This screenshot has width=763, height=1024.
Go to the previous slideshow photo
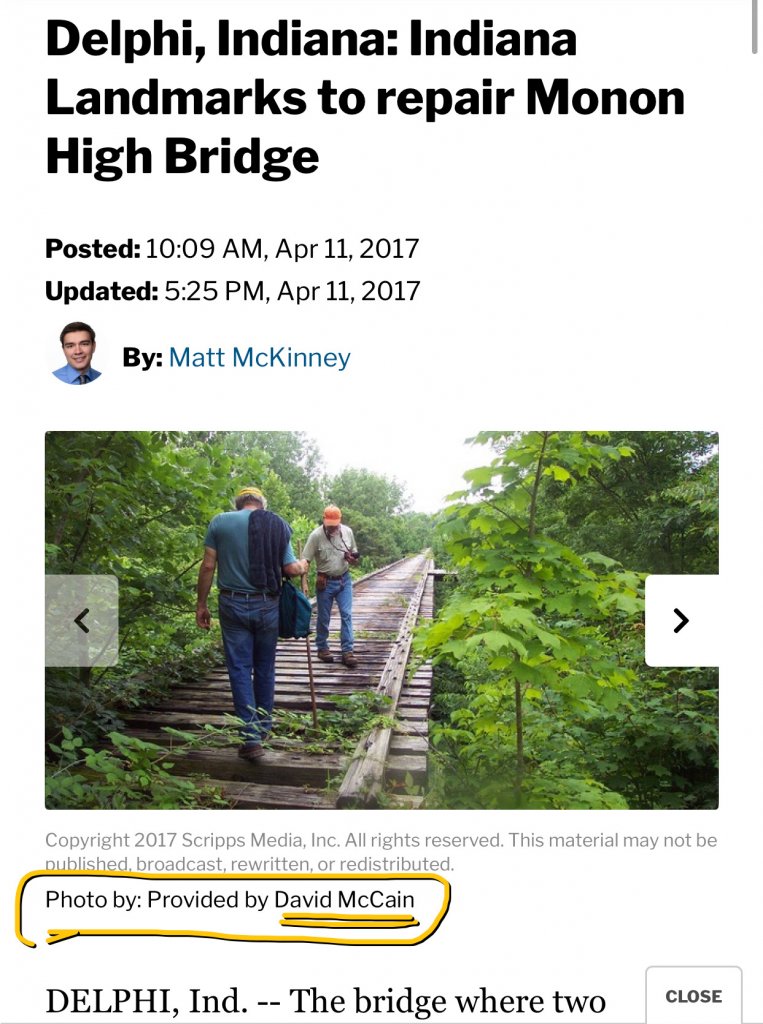(x=82, y=620)
